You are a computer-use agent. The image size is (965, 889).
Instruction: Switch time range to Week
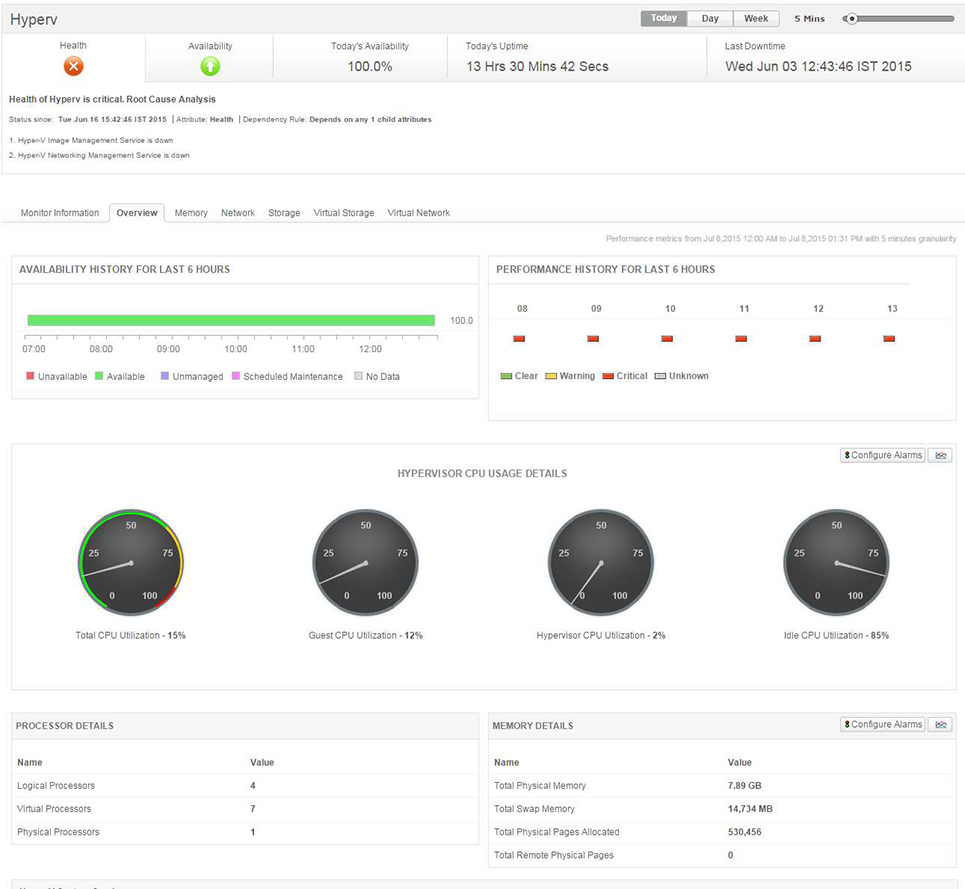(756, 18)
